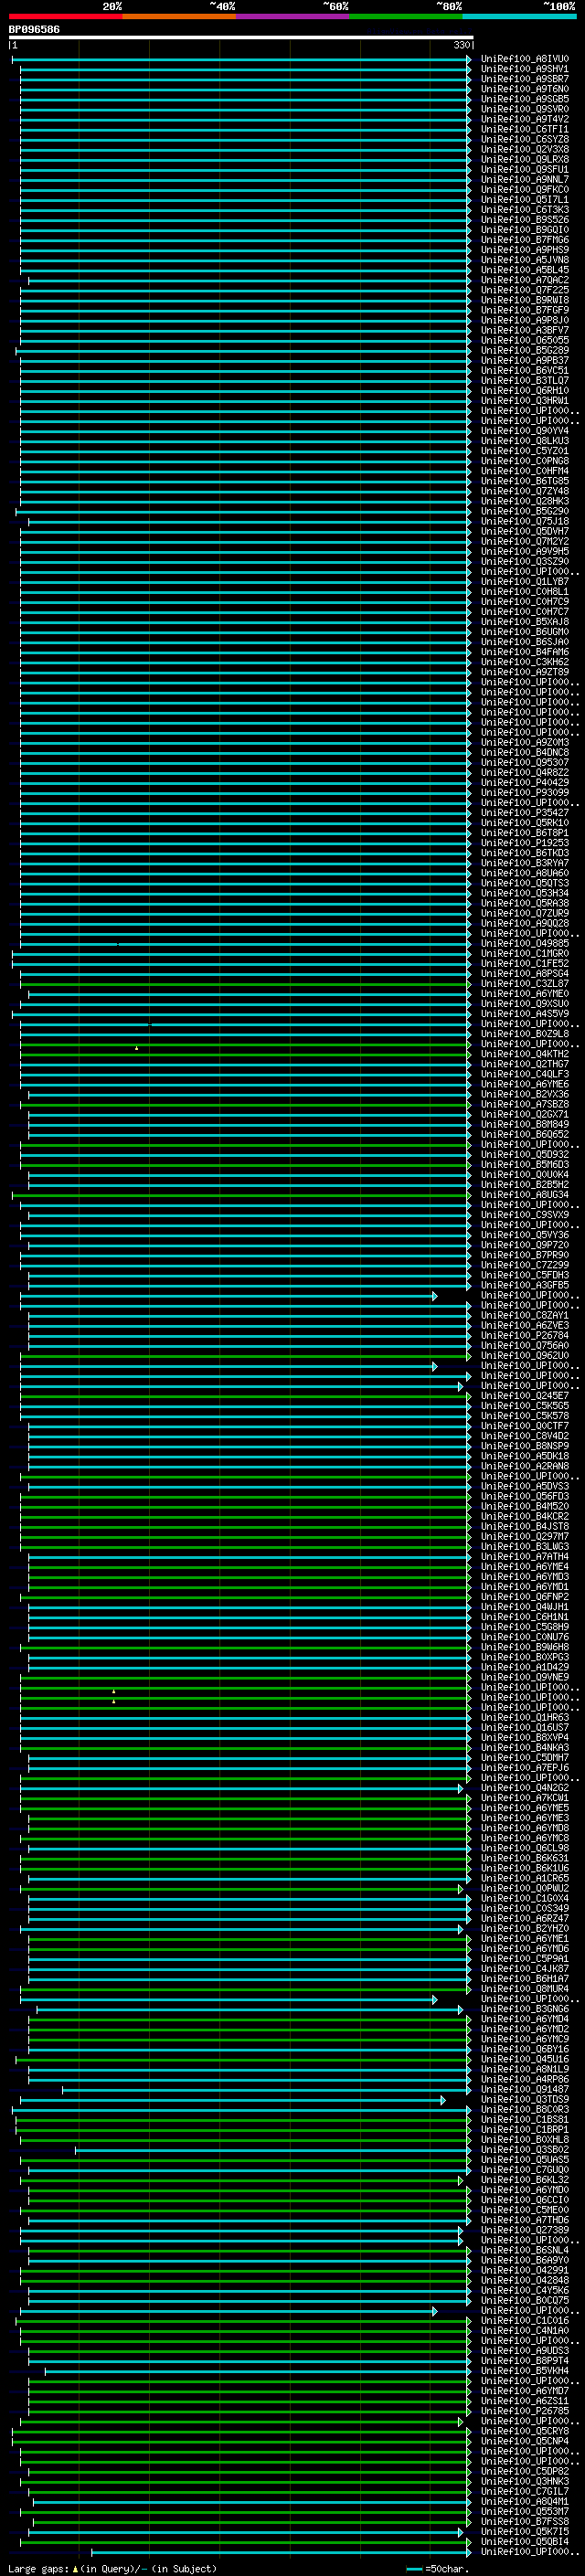Click hit label UniRef100_C6T3K3
585x2576 pixels.
(x=525, y=210)
